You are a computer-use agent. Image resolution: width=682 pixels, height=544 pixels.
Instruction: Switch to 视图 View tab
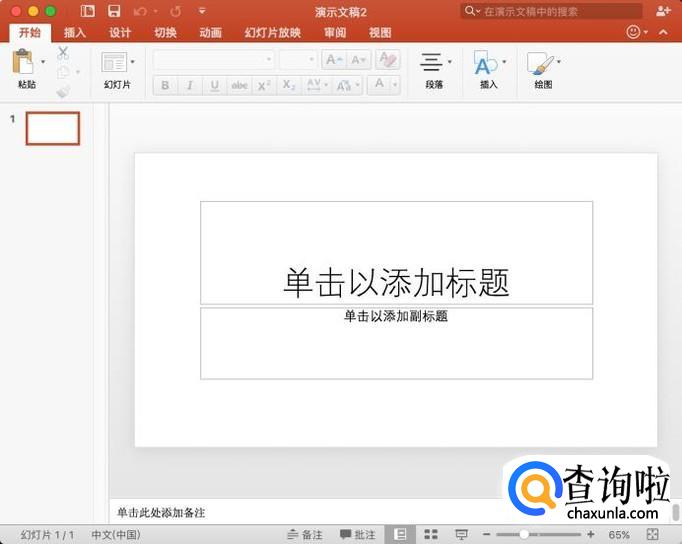380,33
